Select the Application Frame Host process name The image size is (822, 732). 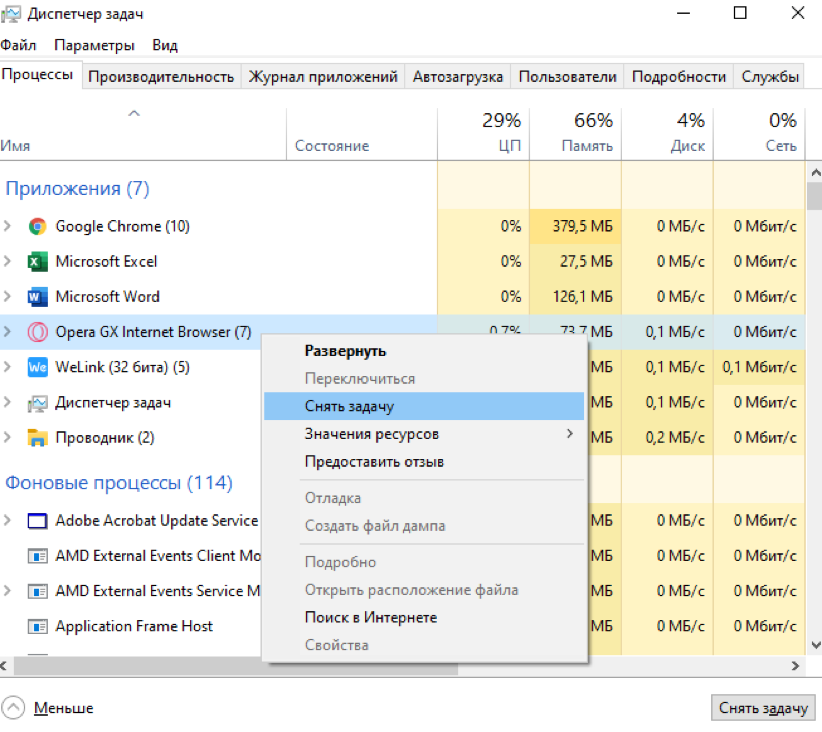click(x=134, y=627)
